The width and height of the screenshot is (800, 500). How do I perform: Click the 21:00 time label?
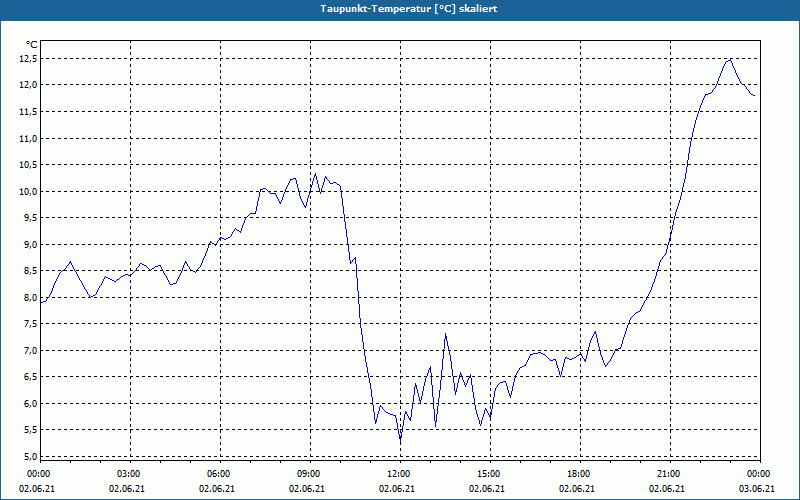click(670, 474)
